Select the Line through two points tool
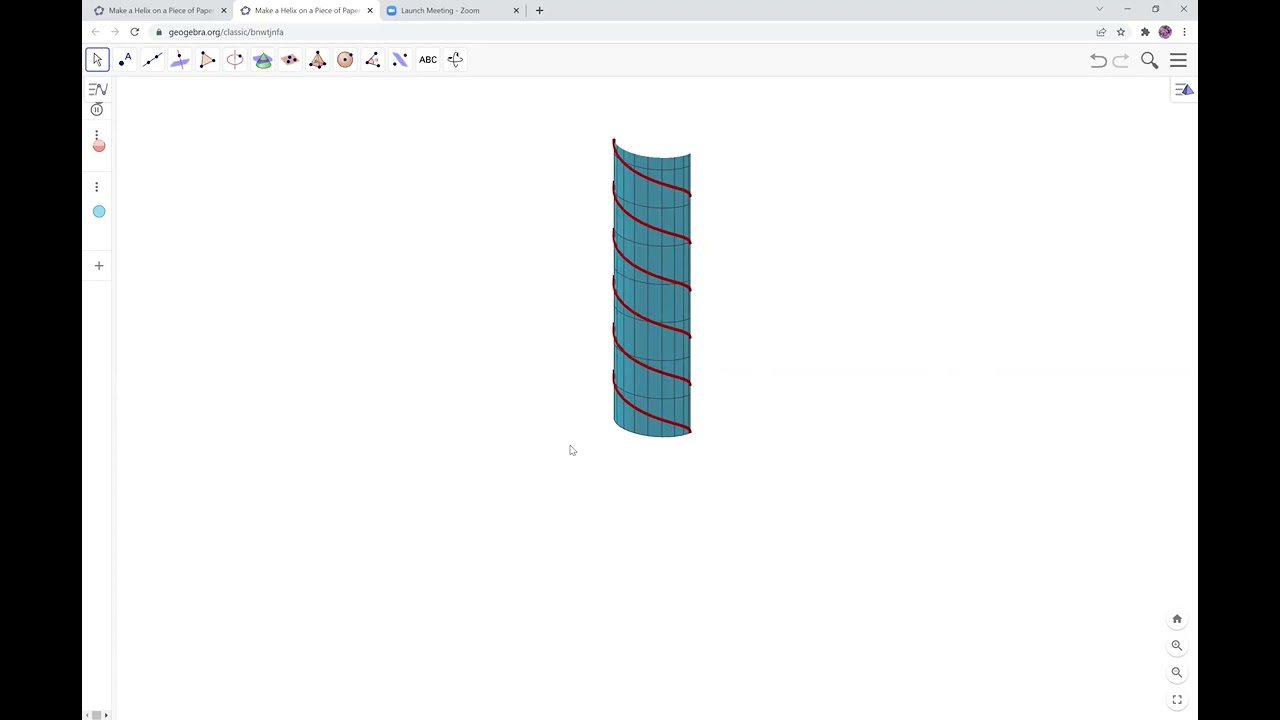This screenshot has width=1280, height=720. (152, 60)
